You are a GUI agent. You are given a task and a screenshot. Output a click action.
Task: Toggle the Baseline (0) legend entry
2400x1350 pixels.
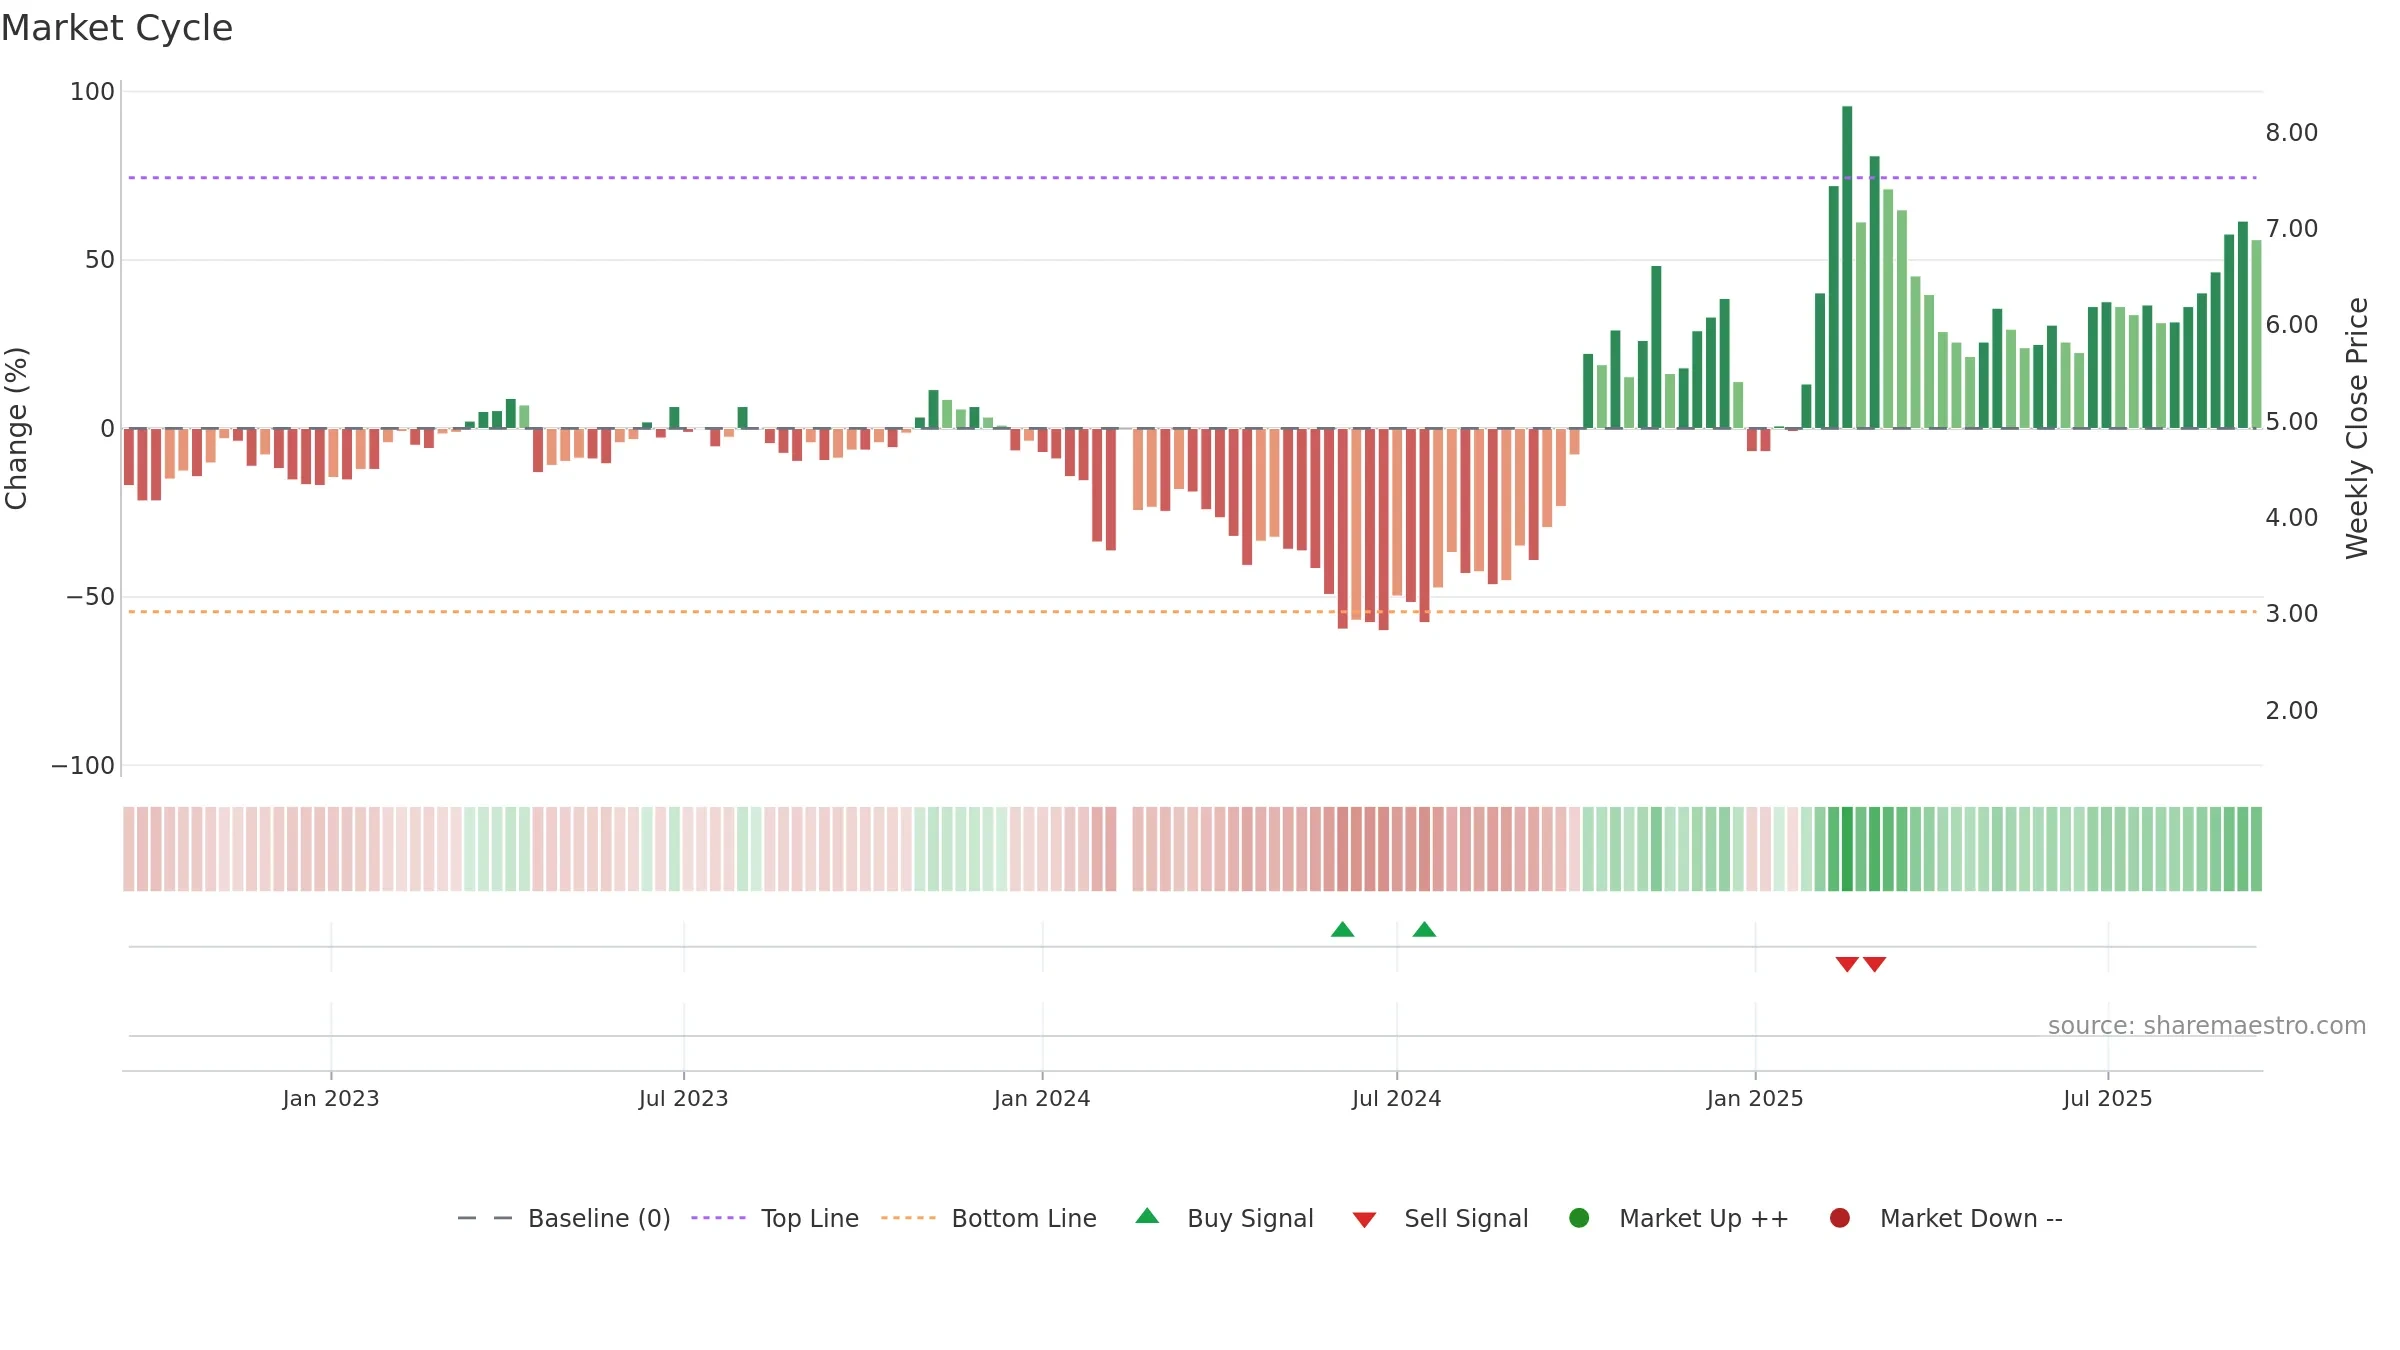point(563,1218)
